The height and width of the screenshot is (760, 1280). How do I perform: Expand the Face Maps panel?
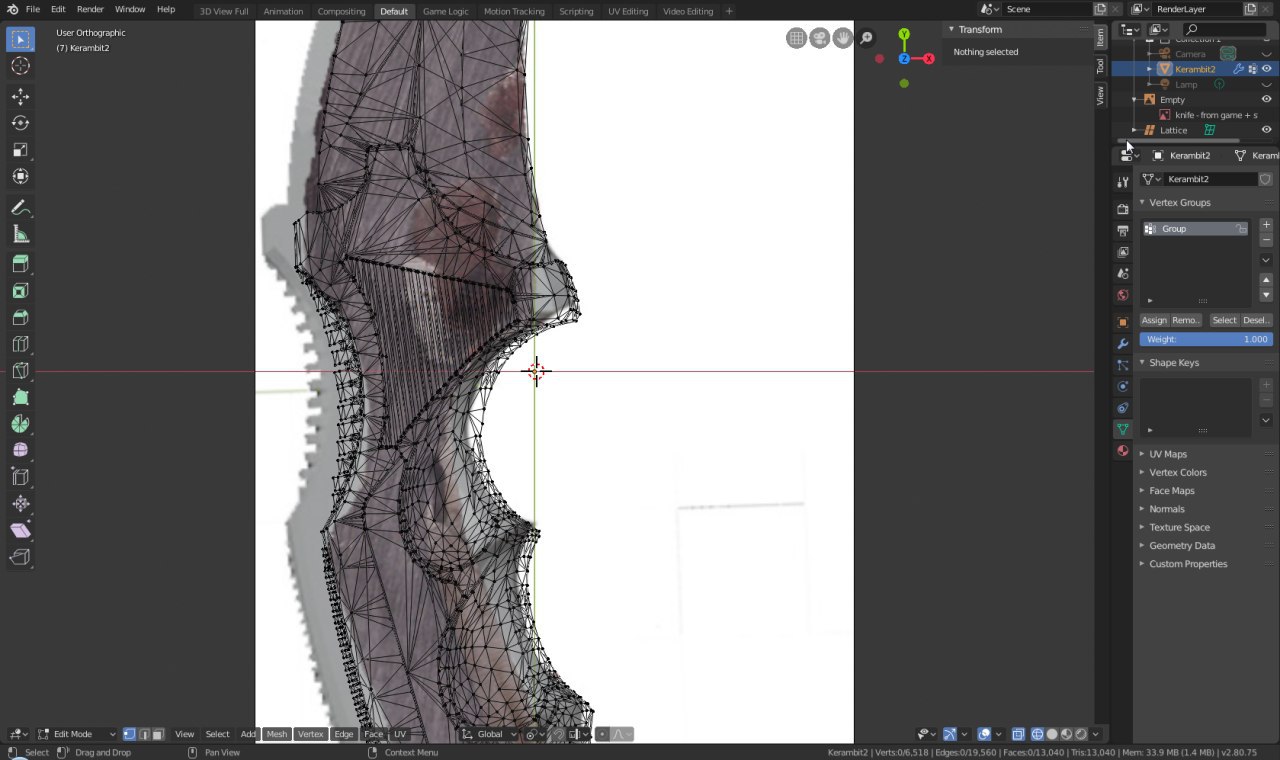tap(1172, 491)
